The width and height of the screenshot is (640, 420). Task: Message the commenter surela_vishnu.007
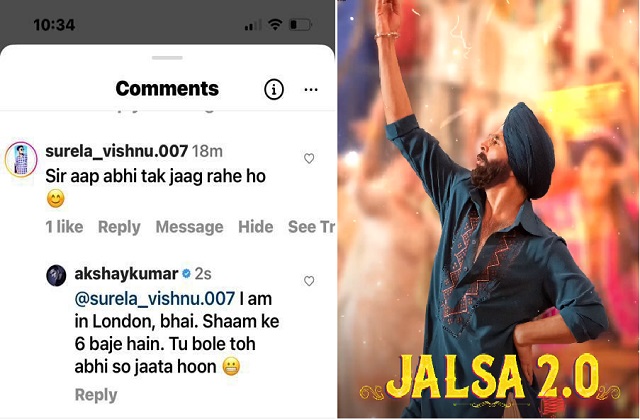tap(189, 227)
